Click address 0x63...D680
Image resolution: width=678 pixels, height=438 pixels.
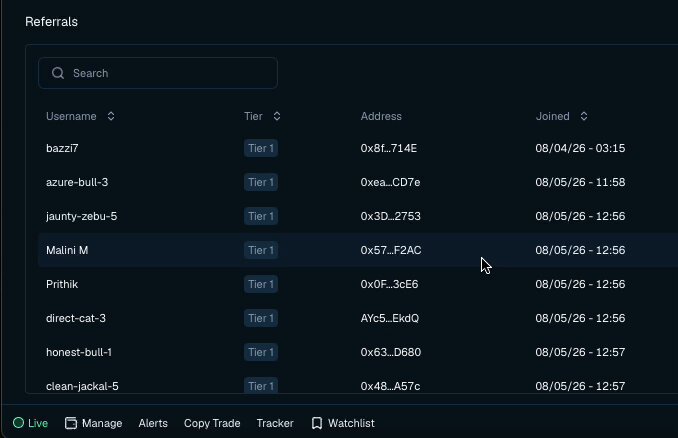pyautogui.click(x=391, y=352)
